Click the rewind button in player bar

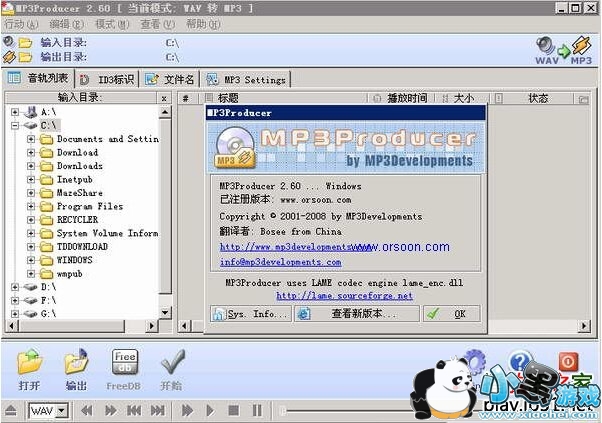point(87,411)
